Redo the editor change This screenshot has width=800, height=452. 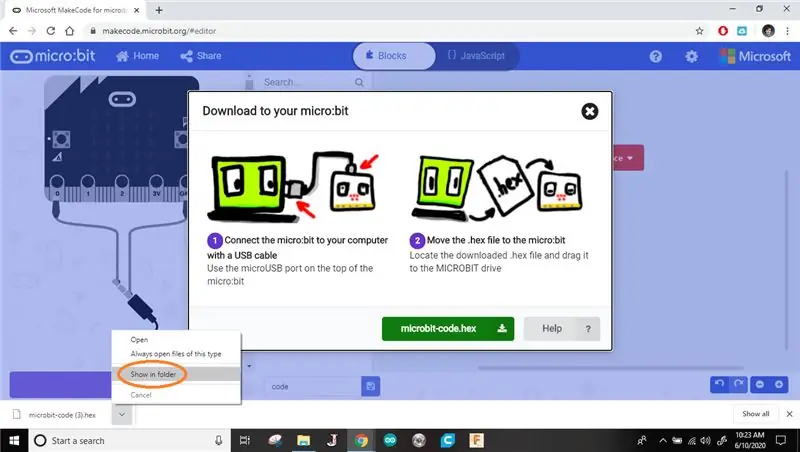738,384
